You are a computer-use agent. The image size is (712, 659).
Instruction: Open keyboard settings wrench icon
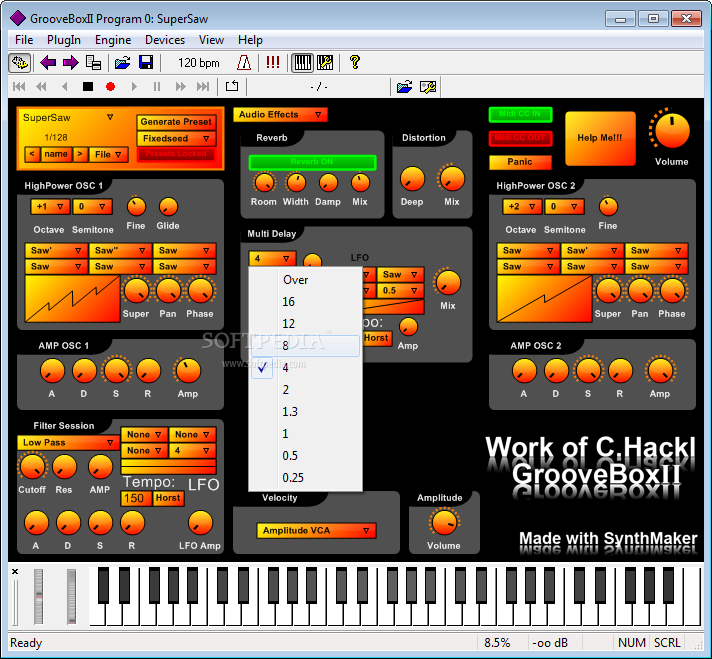coord(325,63)
